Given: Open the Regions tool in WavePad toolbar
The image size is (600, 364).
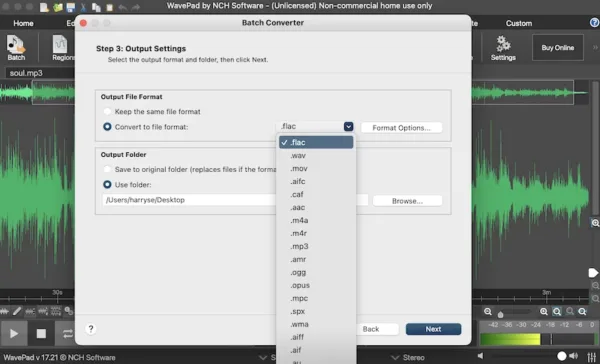Looking at the screenshot, I should coord(63,48).
